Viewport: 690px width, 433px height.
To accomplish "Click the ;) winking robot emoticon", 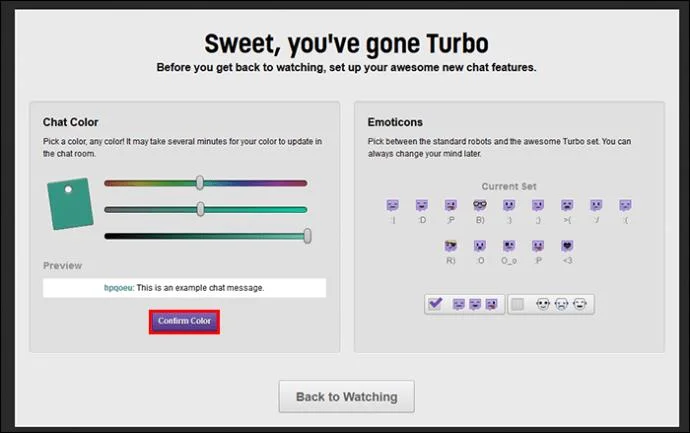I will point(538,205).
